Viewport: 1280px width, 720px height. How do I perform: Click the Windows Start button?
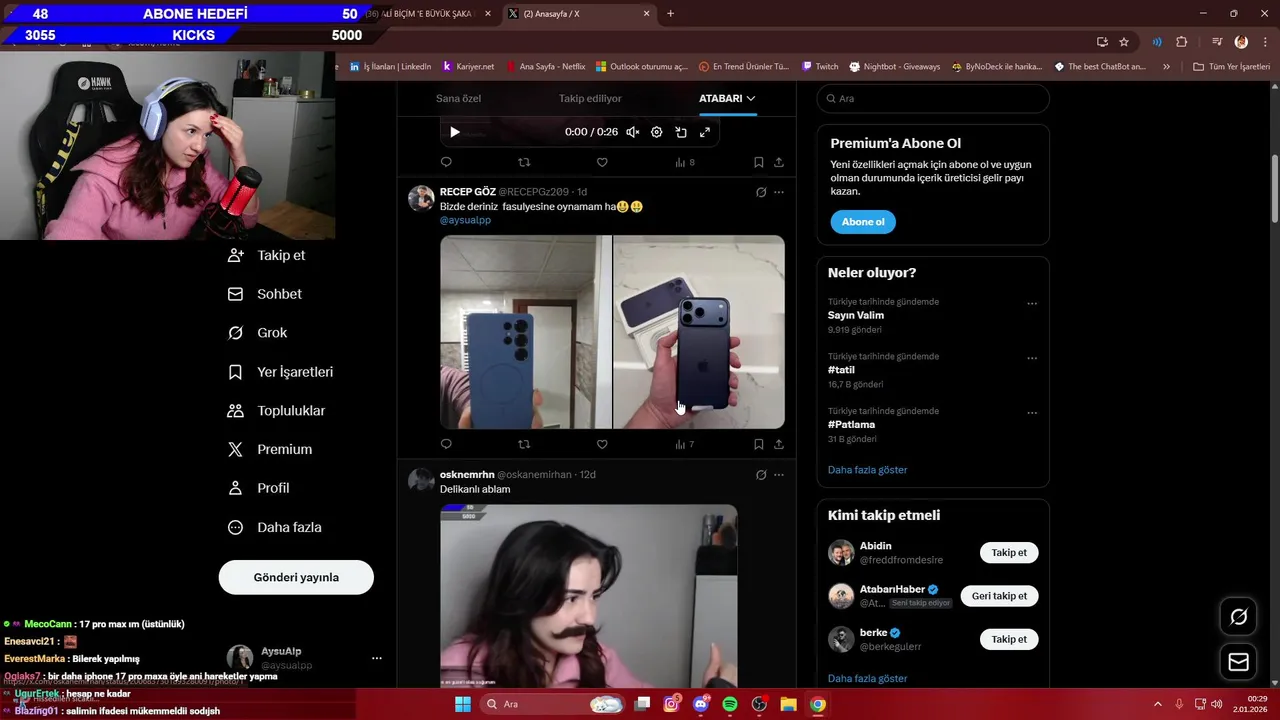click(x=463, y=704)
